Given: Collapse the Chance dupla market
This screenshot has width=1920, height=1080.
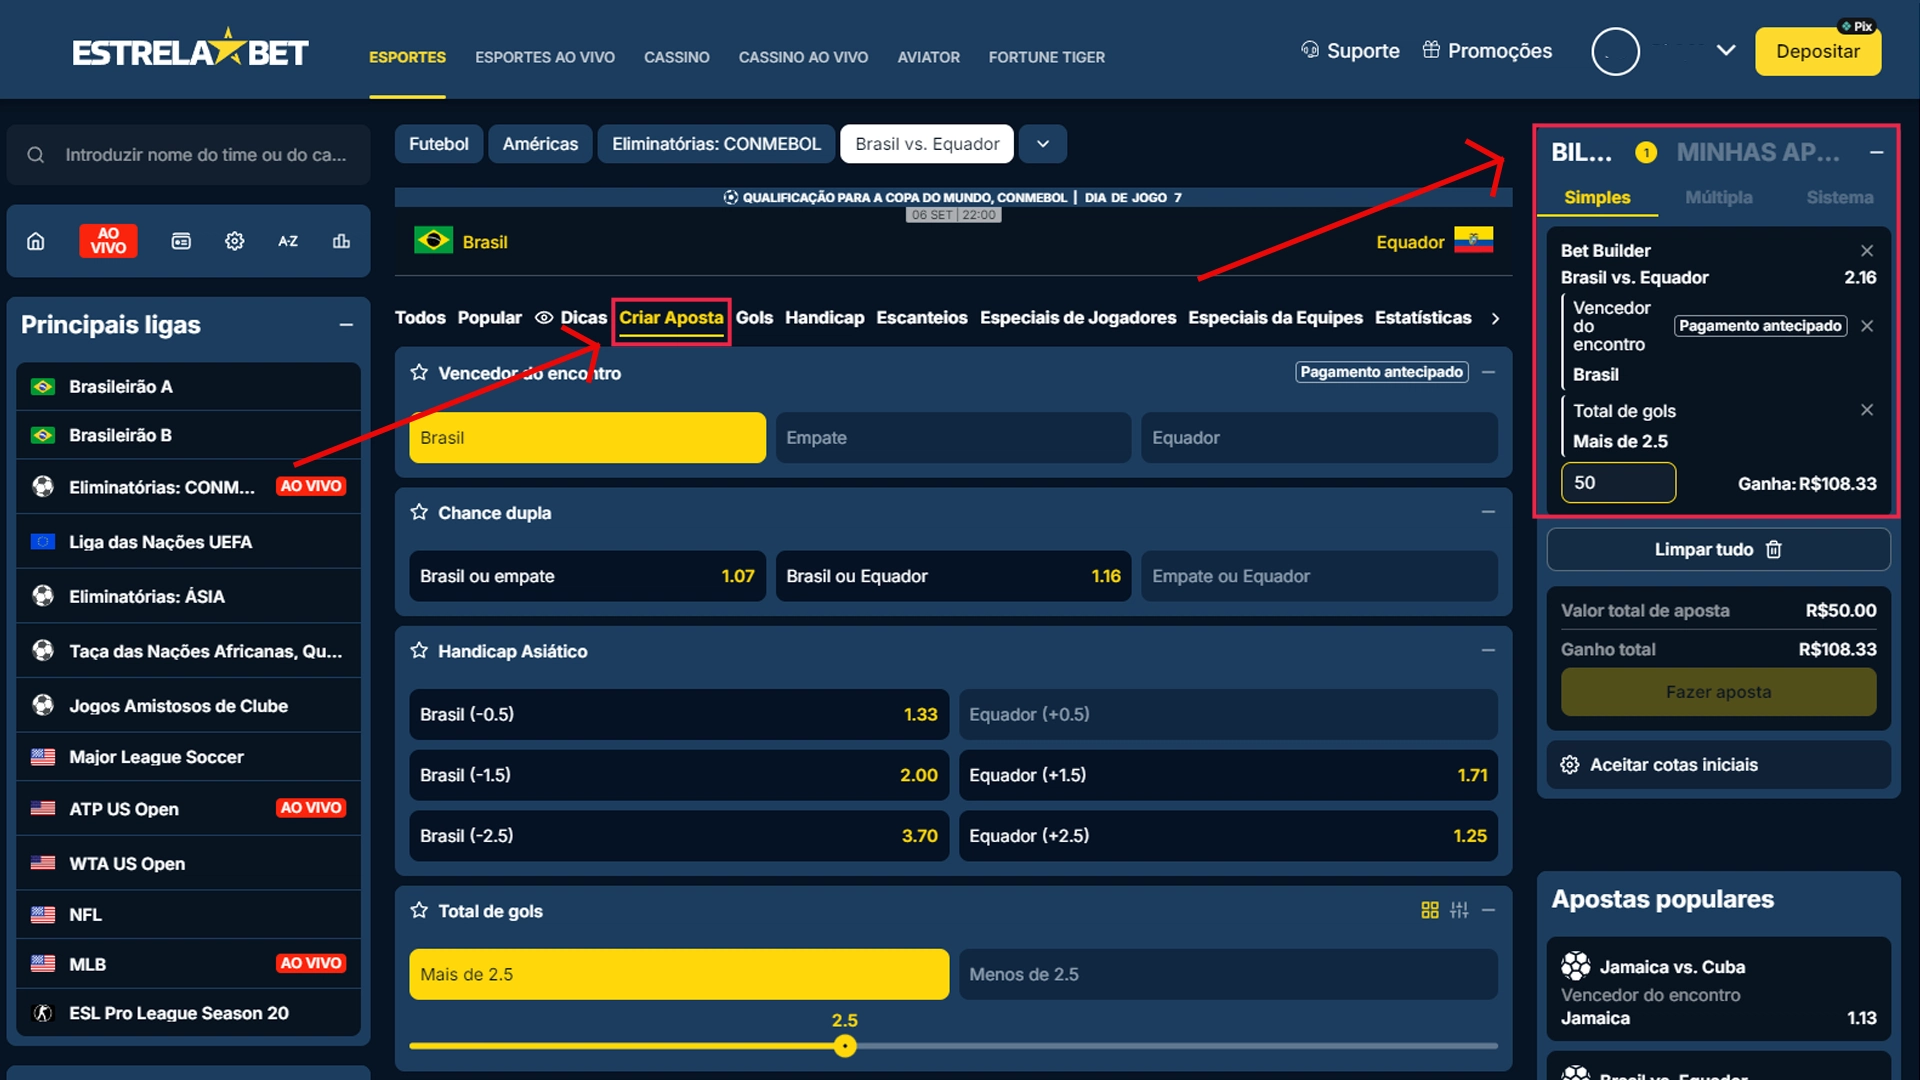Looking at the screenshot, I should tap(1488, 512).
